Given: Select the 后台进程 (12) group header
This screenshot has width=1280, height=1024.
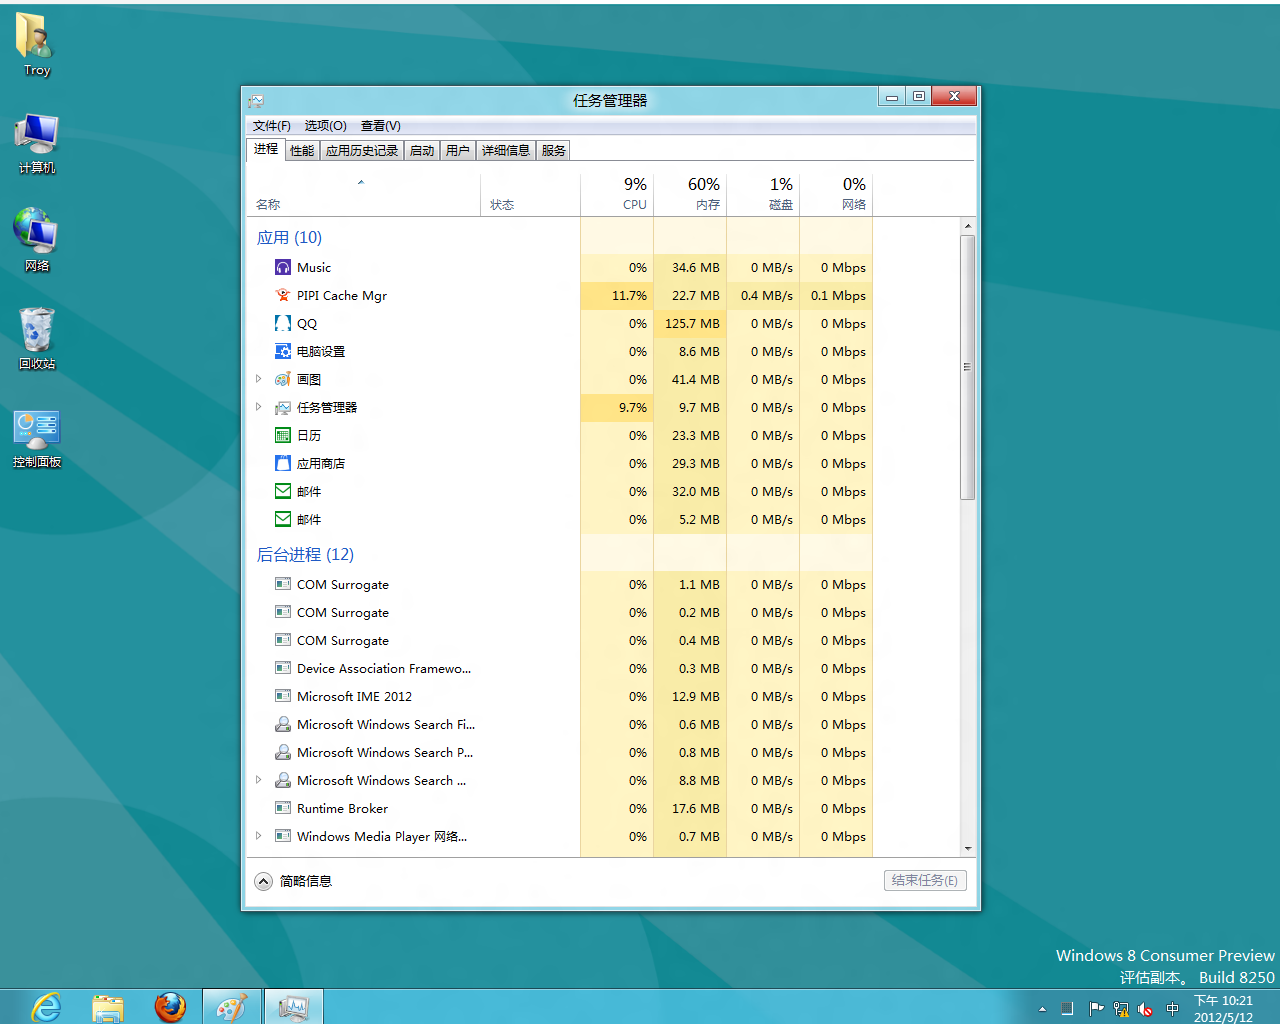Looking at the screenshot, I should [305, 554].
